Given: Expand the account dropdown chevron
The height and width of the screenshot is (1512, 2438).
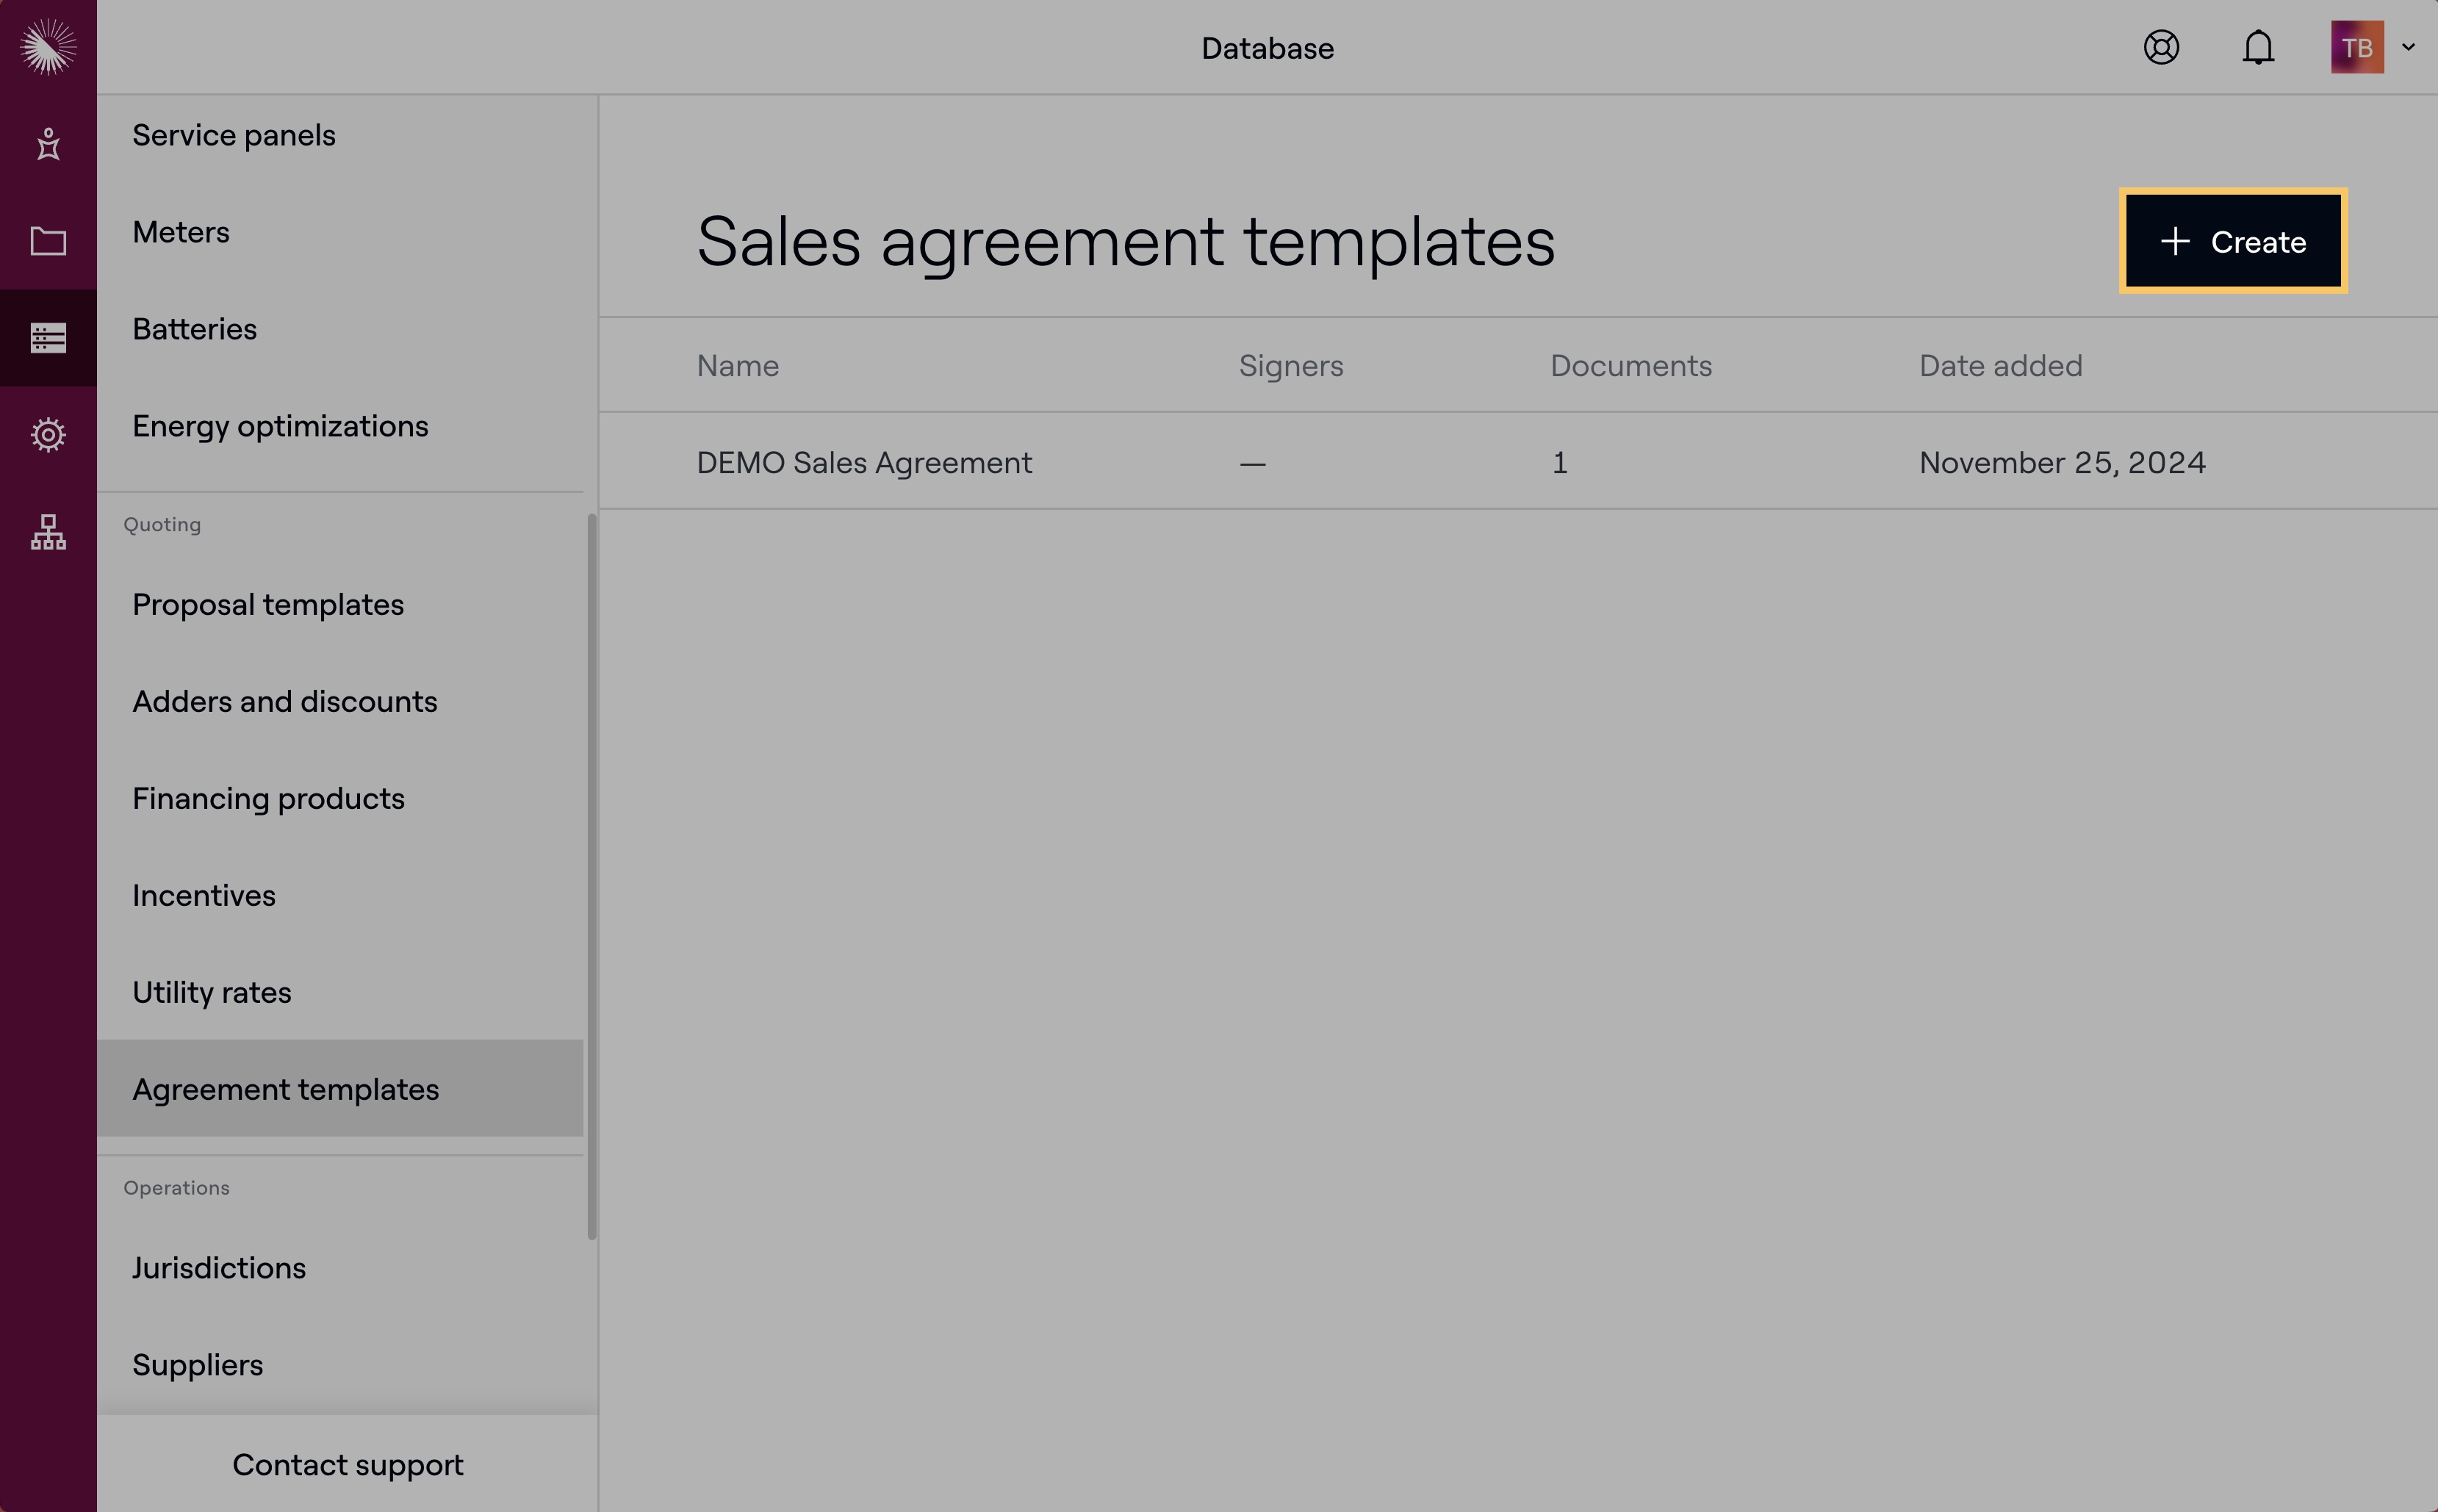Looking at the screenshot, I should 2409,47.
